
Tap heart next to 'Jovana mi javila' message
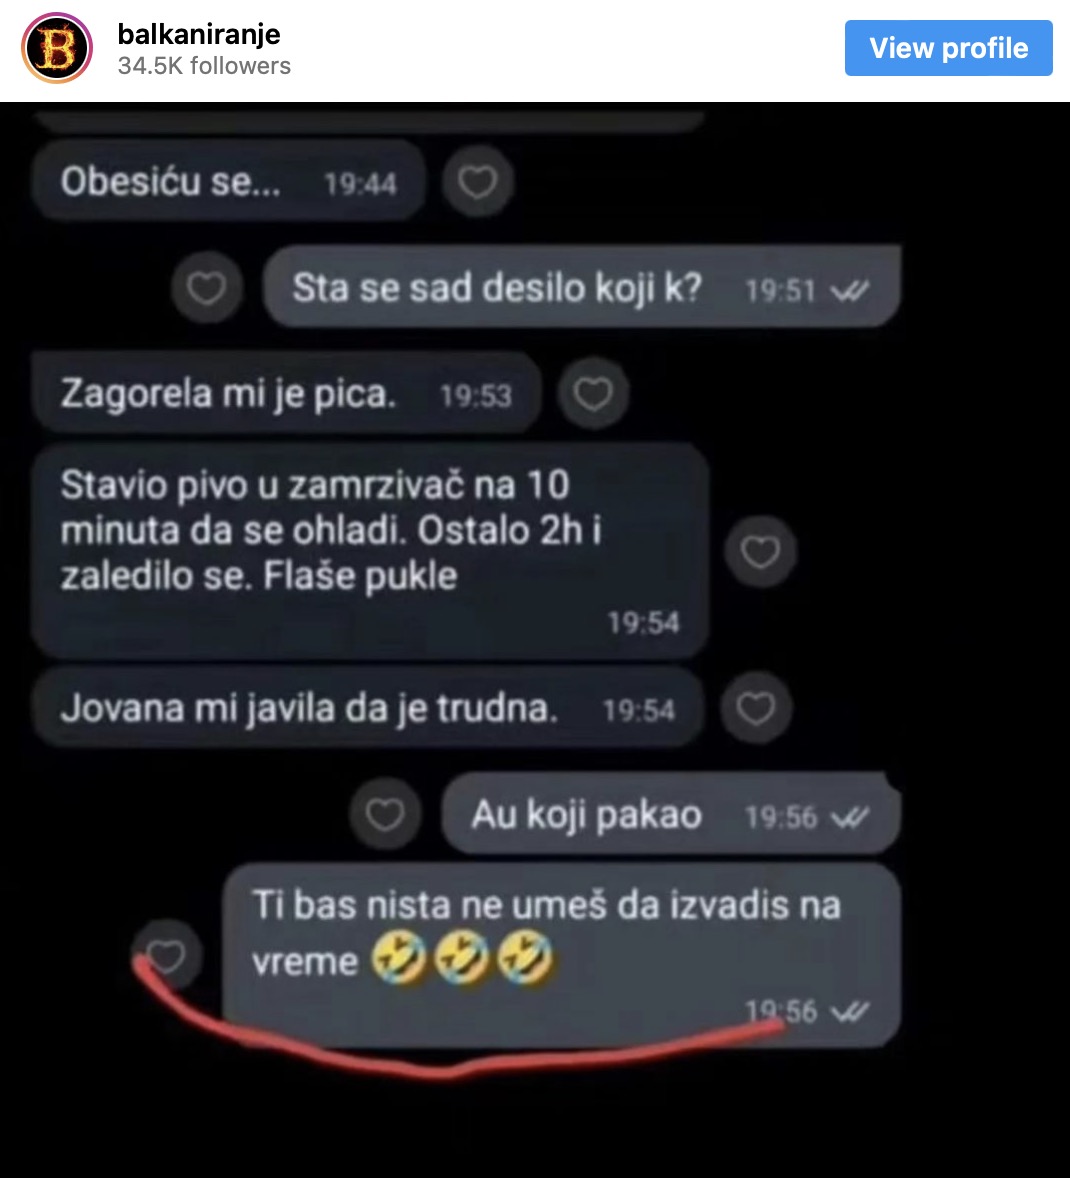click(x=756, y=708)
